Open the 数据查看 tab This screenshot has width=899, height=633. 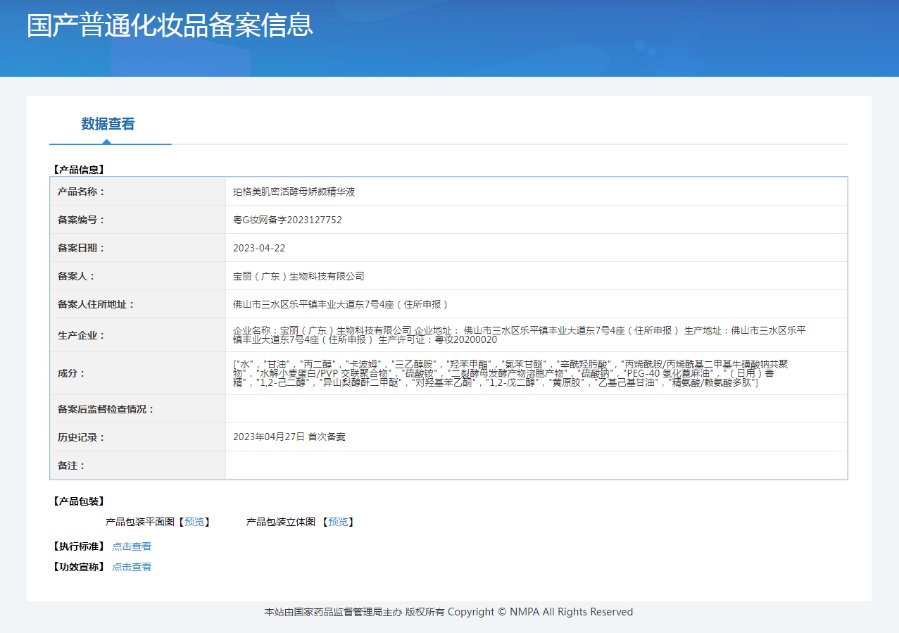[108, 125]
